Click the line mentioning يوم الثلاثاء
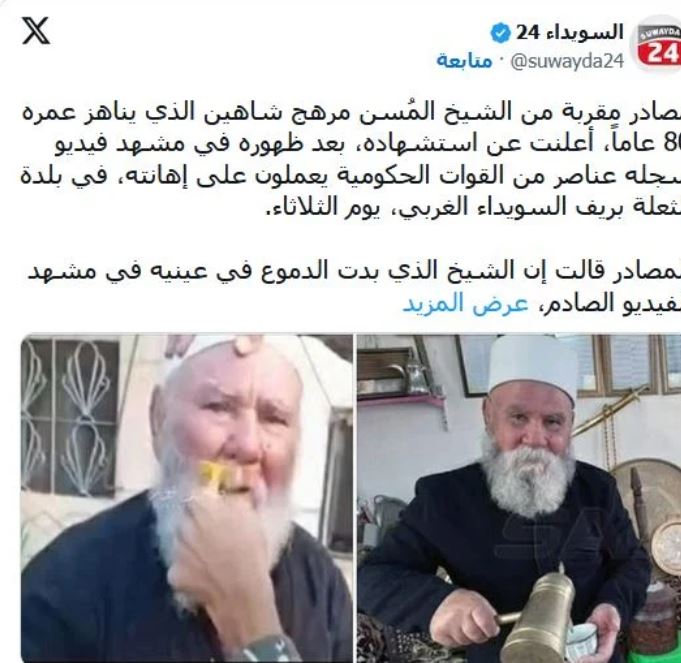Image resolution: width=681 pixels, height=663 pixels. tap(473, 207)
